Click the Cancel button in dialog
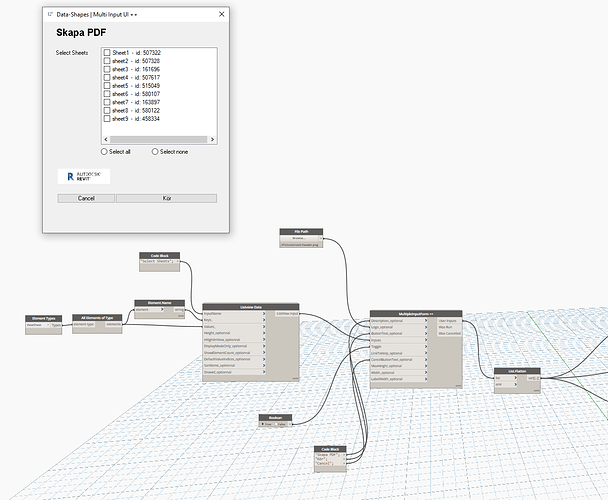Screen dimensions: 608x500 (86, 198)
